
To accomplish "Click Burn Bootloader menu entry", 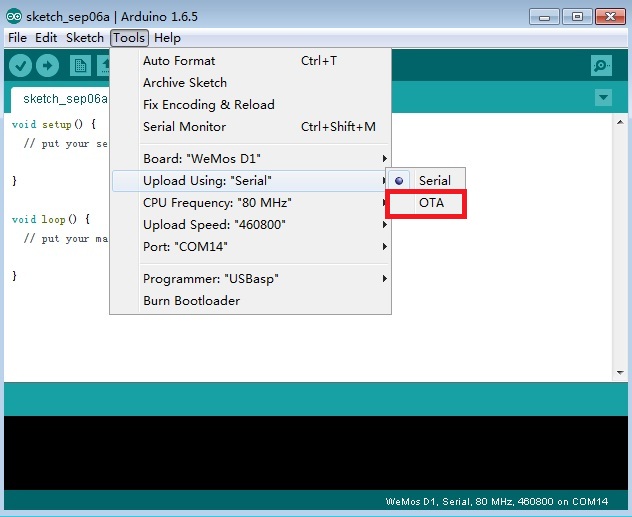I will [x=191, y=301].
